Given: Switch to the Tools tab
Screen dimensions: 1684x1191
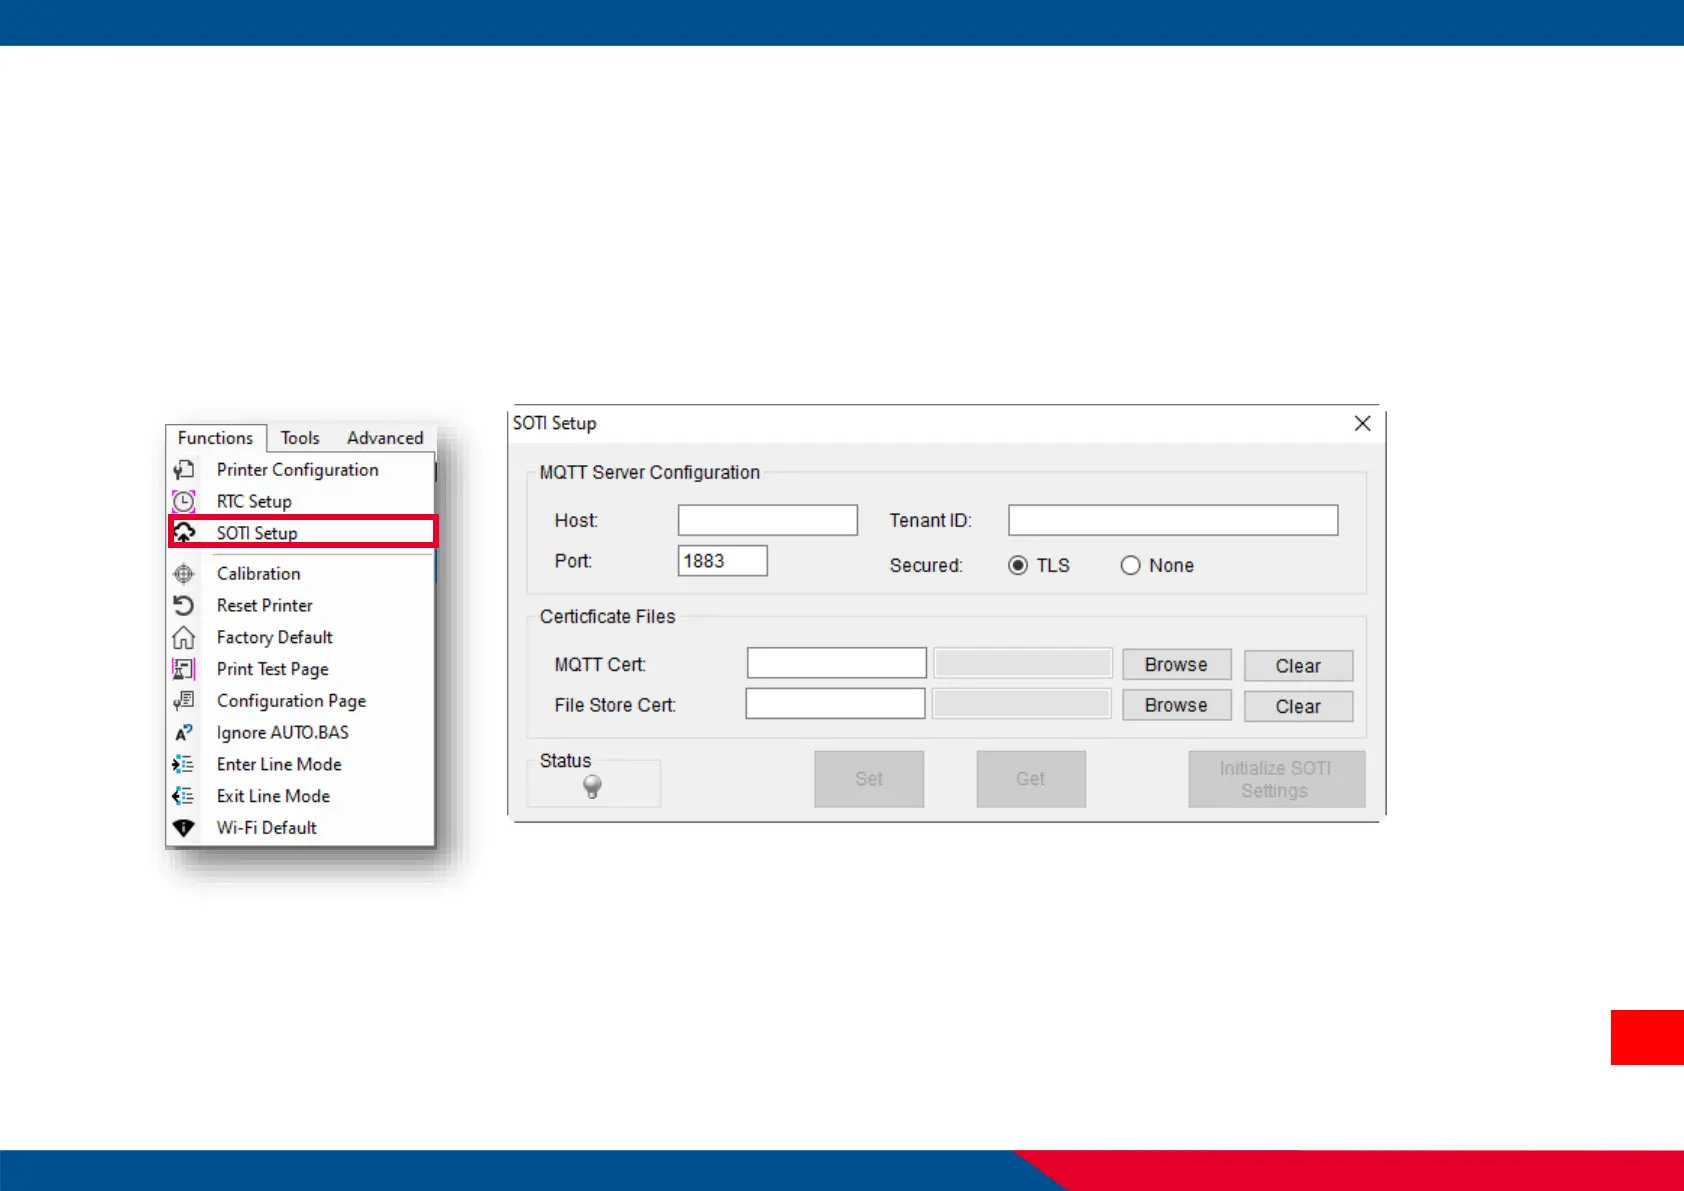Looking at the screenshot, I should [300, 438].
